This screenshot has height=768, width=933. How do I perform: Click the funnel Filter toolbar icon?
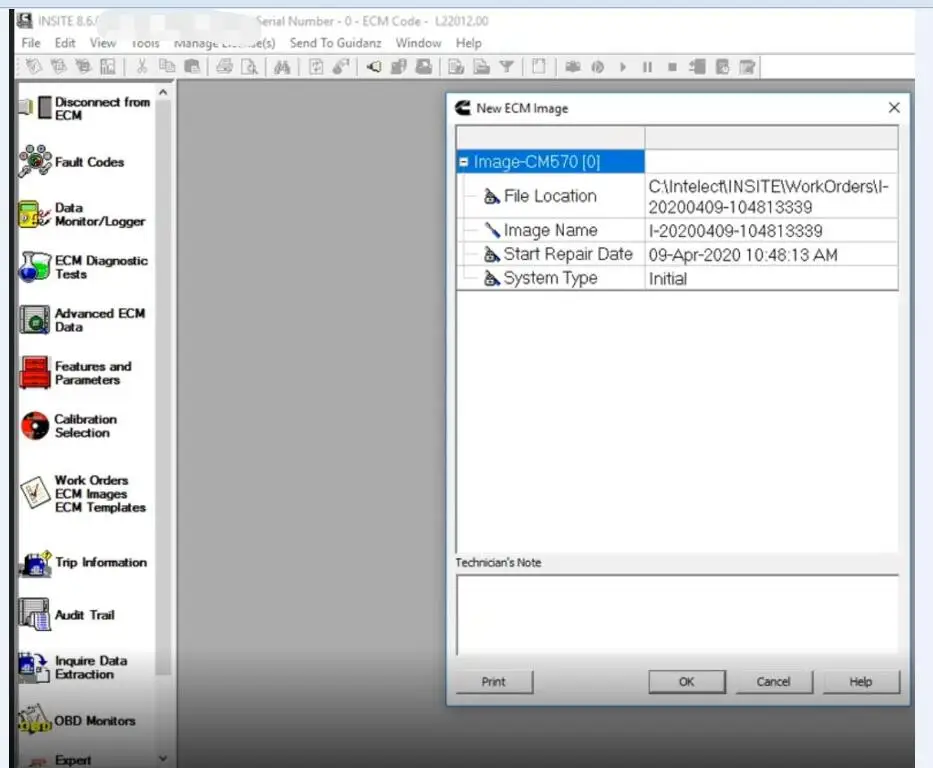point(506,67)
